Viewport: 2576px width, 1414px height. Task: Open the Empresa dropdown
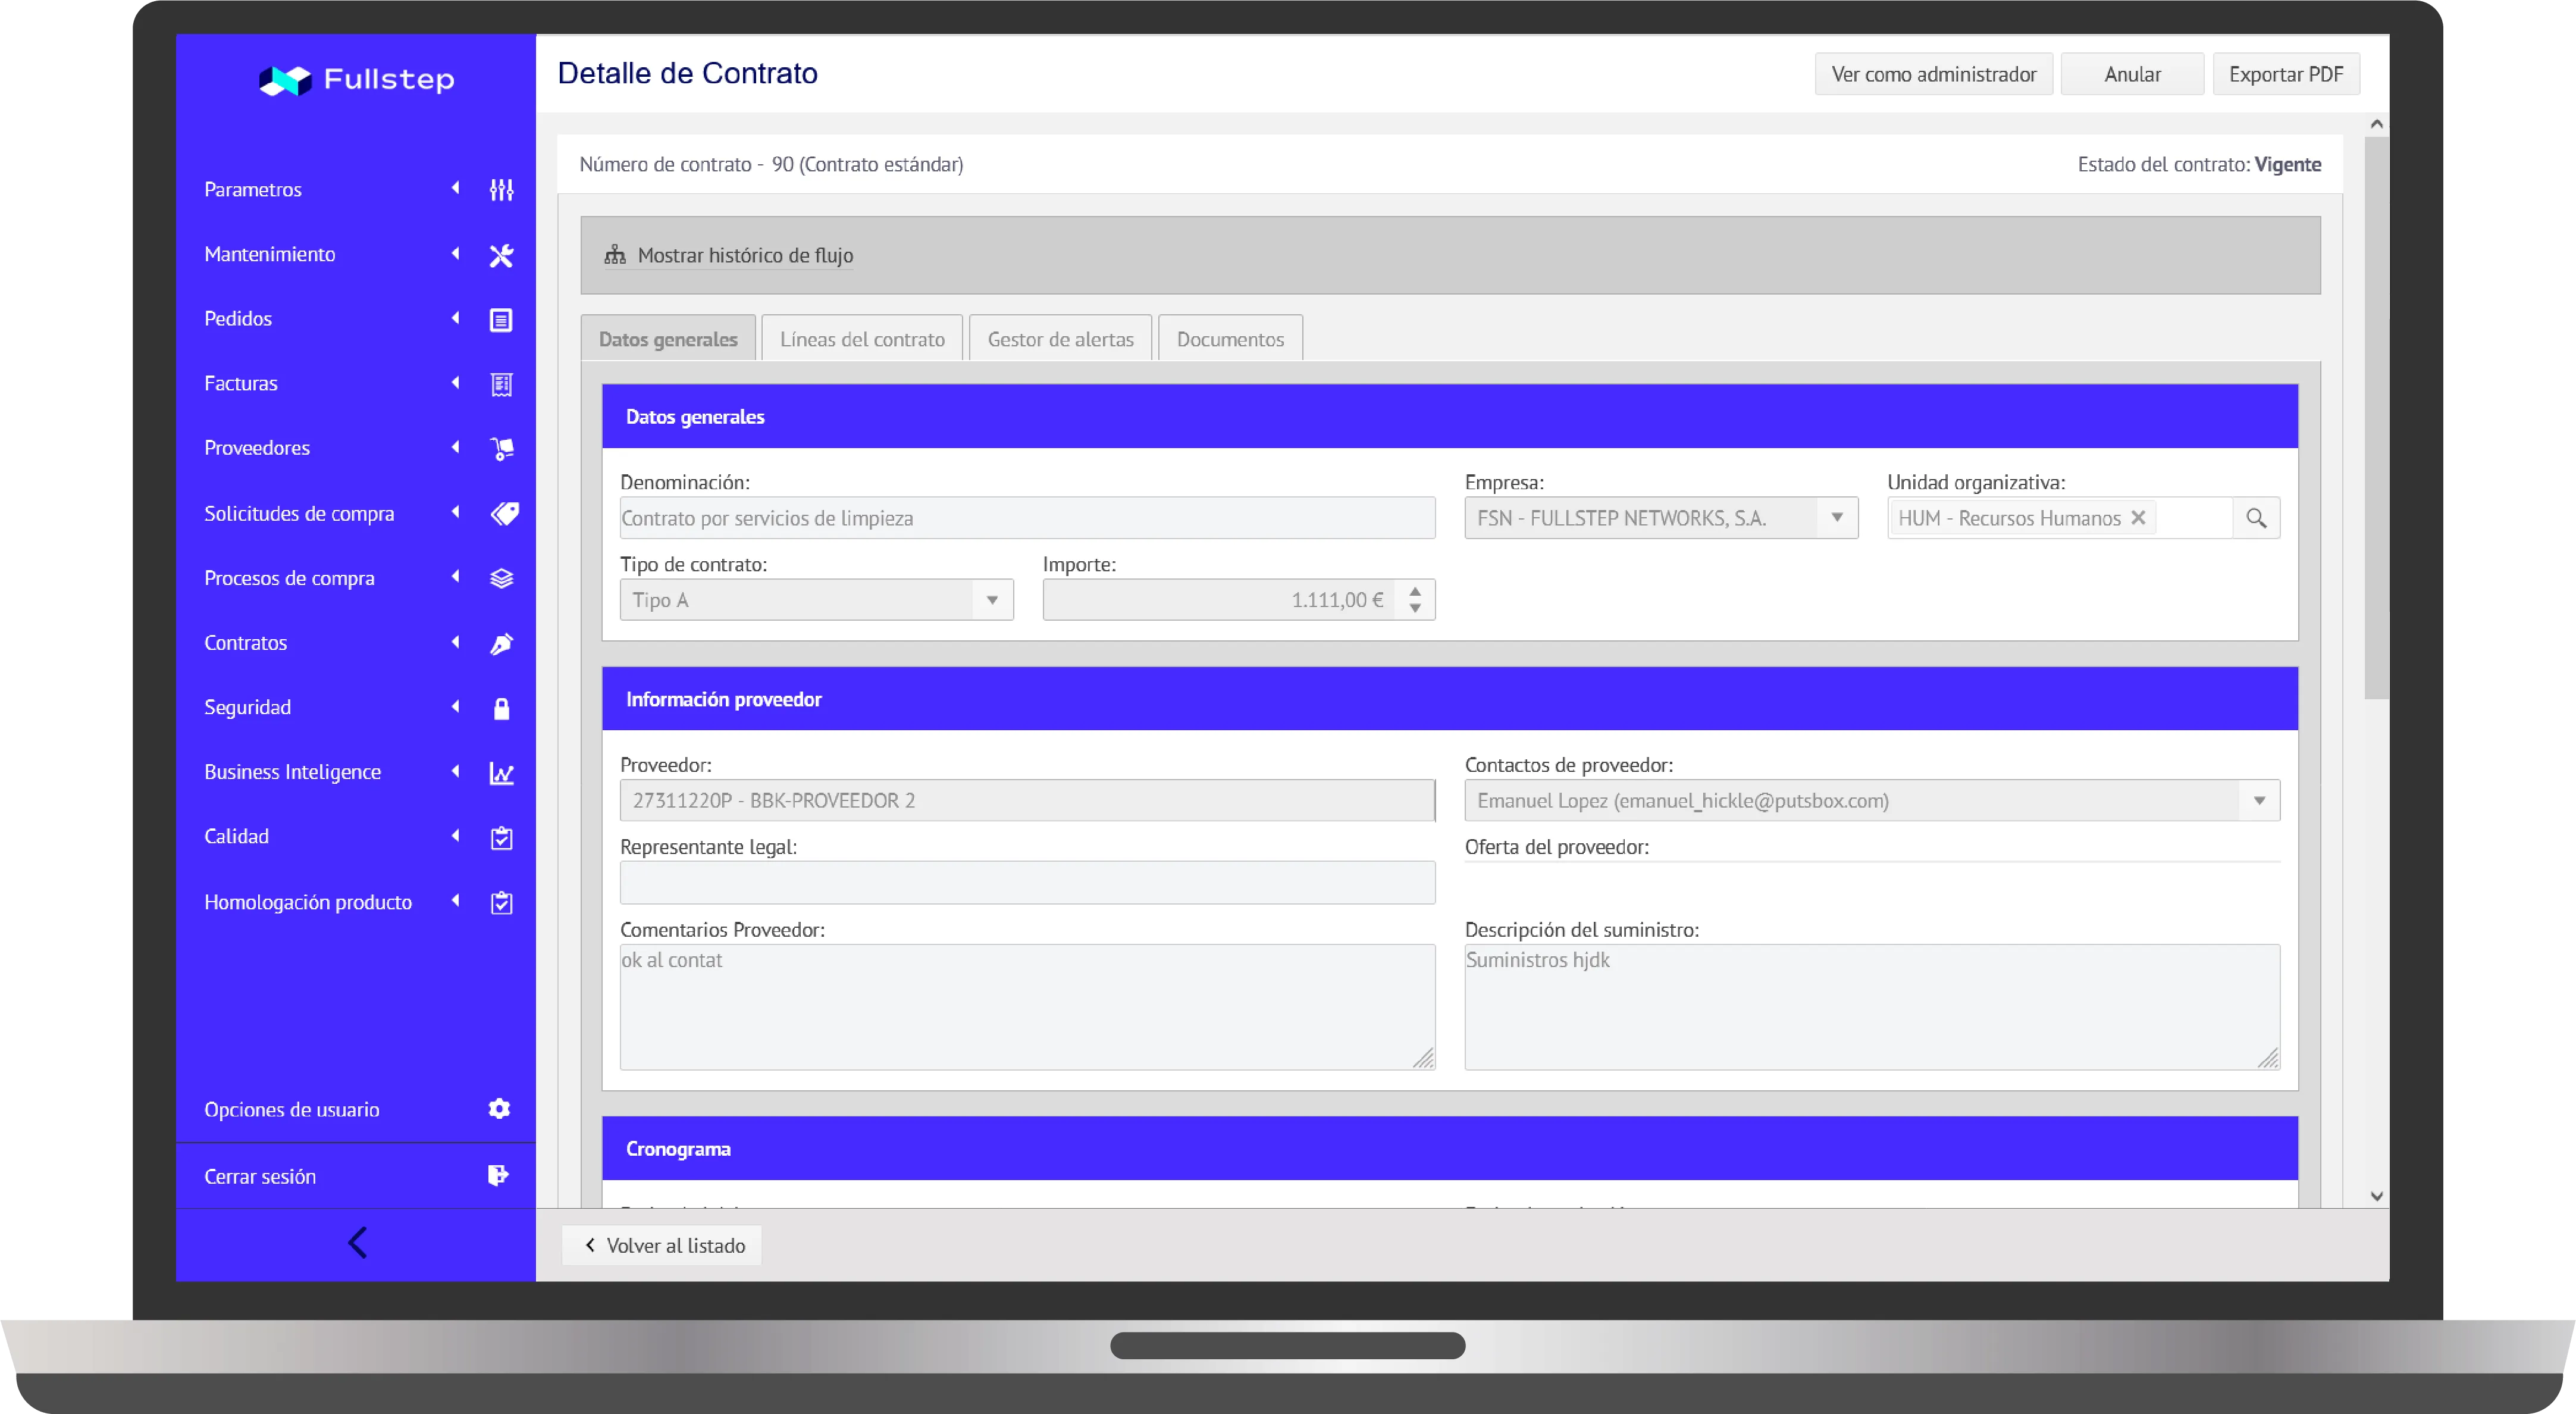coord(1836,518)
